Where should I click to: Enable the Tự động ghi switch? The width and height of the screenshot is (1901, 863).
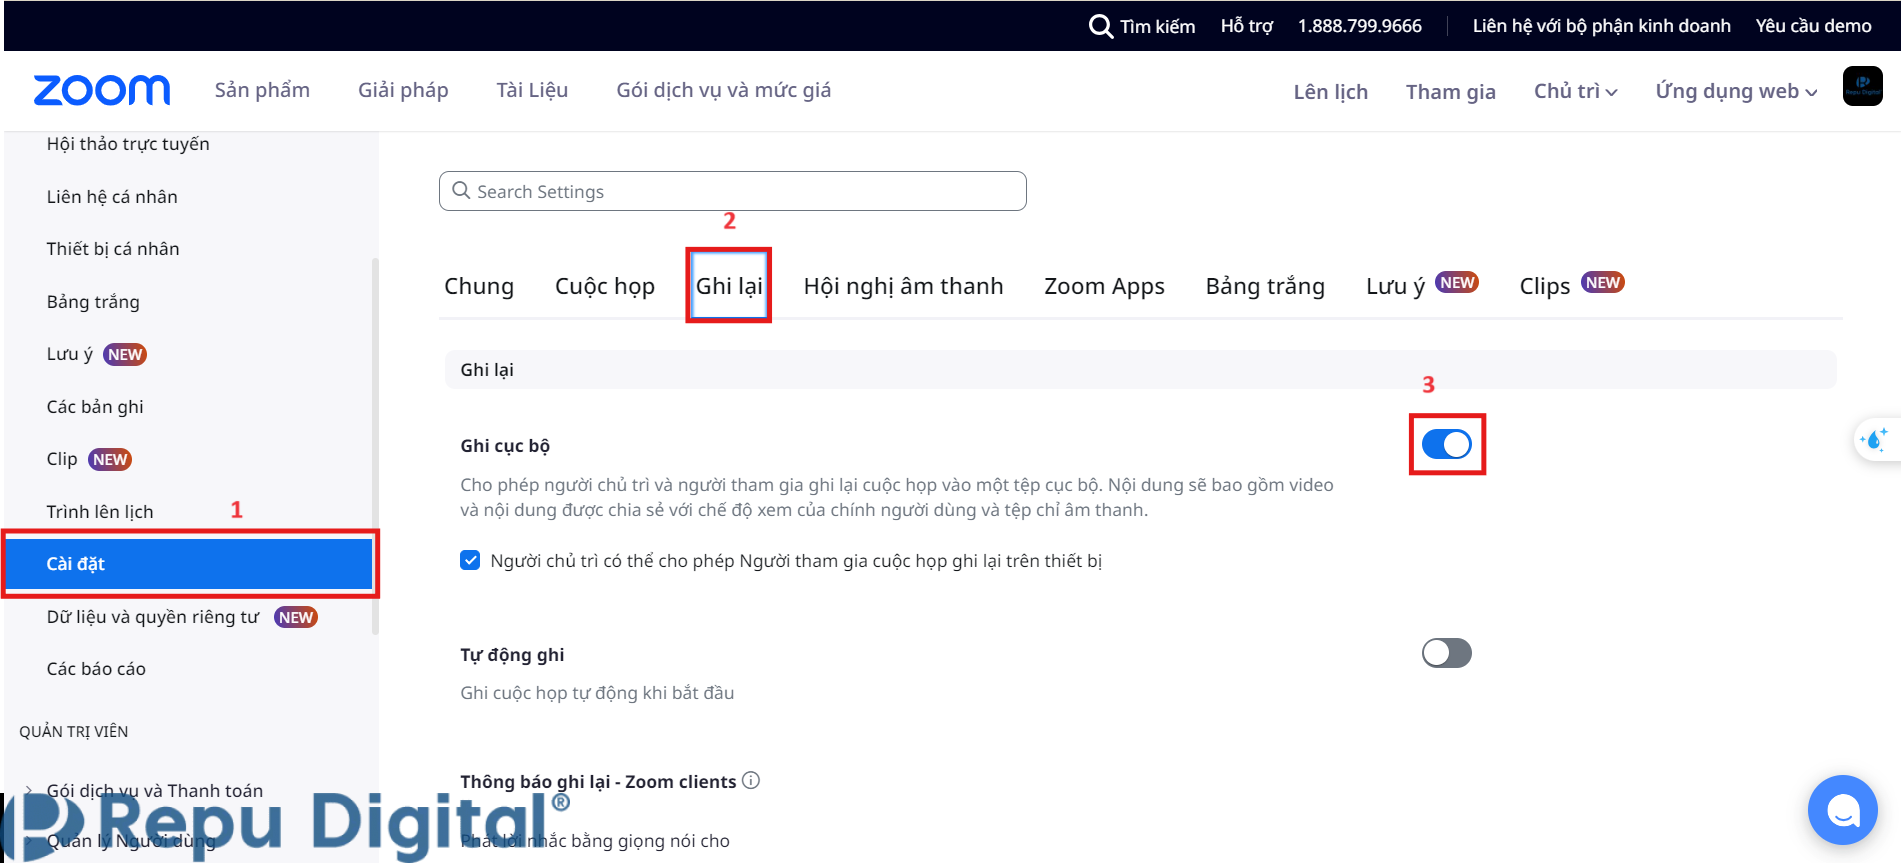tap(1446, 653)
